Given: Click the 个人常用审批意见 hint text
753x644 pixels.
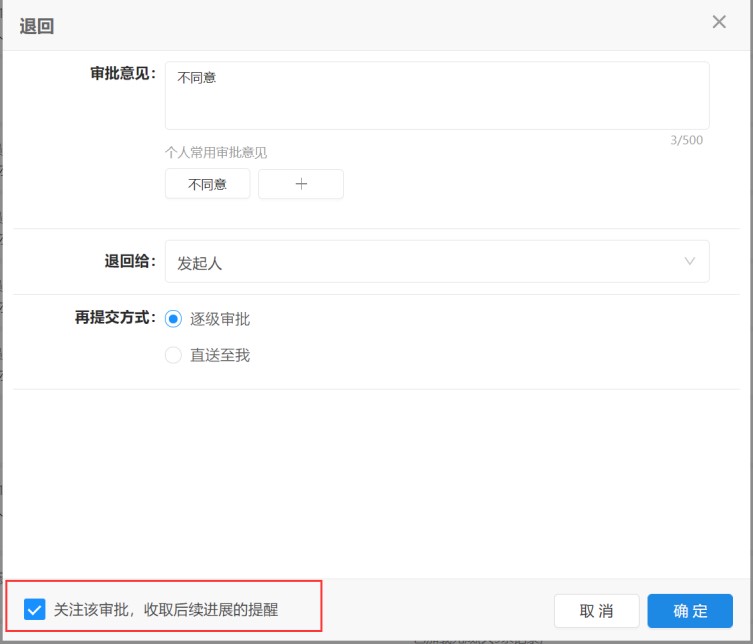Looking at the screenshot, I should 216,153.
